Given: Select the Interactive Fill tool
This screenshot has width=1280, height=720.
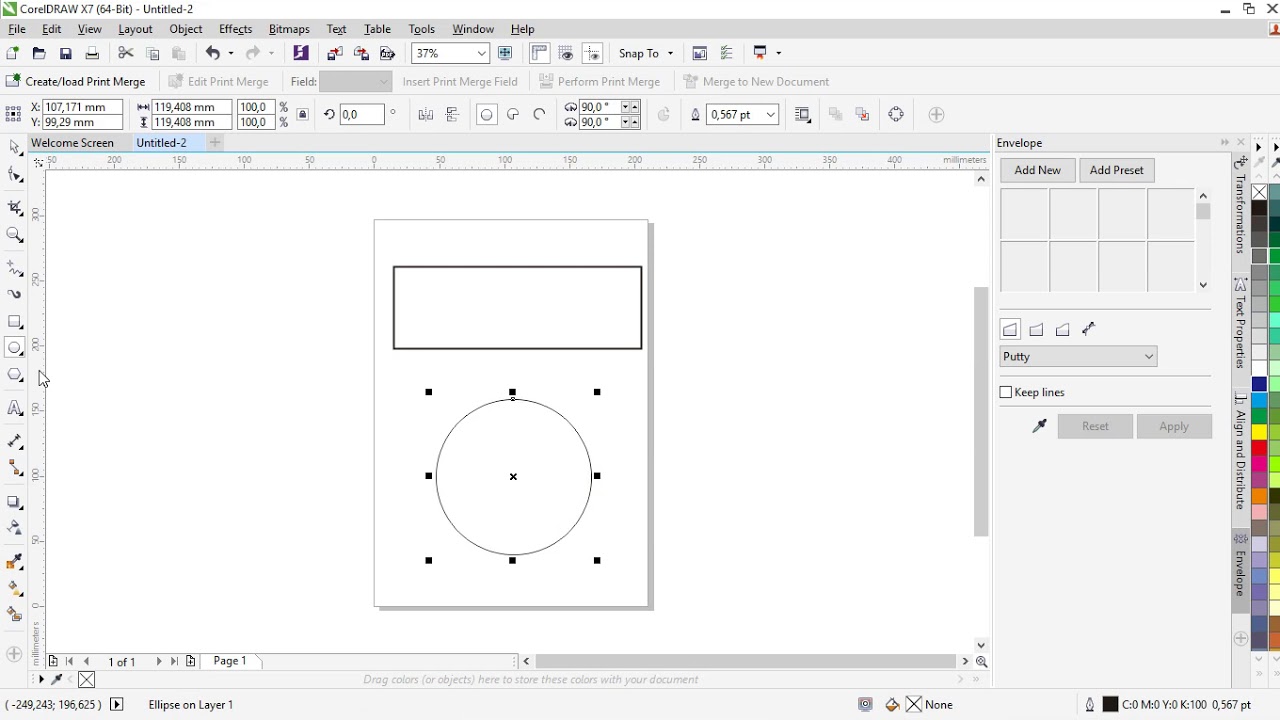Looking at the screenshot, I should (15, 589).
